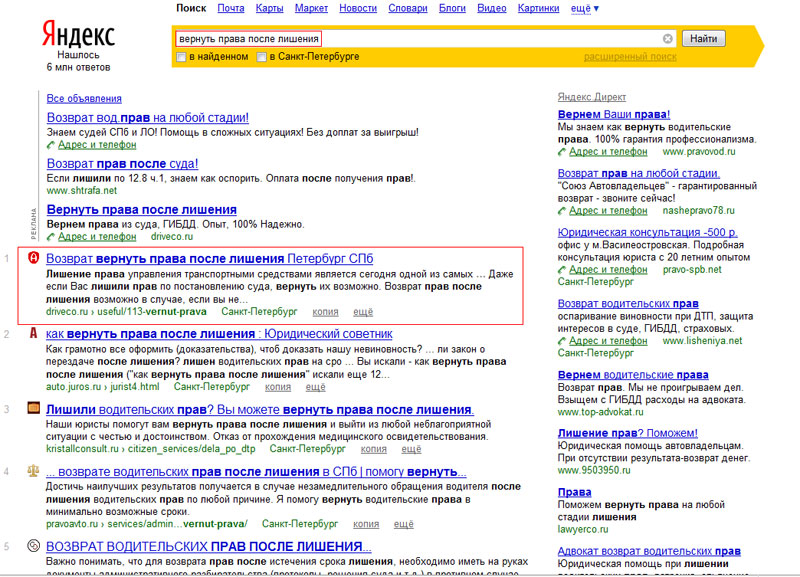This screenshot has width=800, height=577.
Task: Open ad 'Возврат прав после суда!'
Action: pyautogui.click(x=122, y=164)
